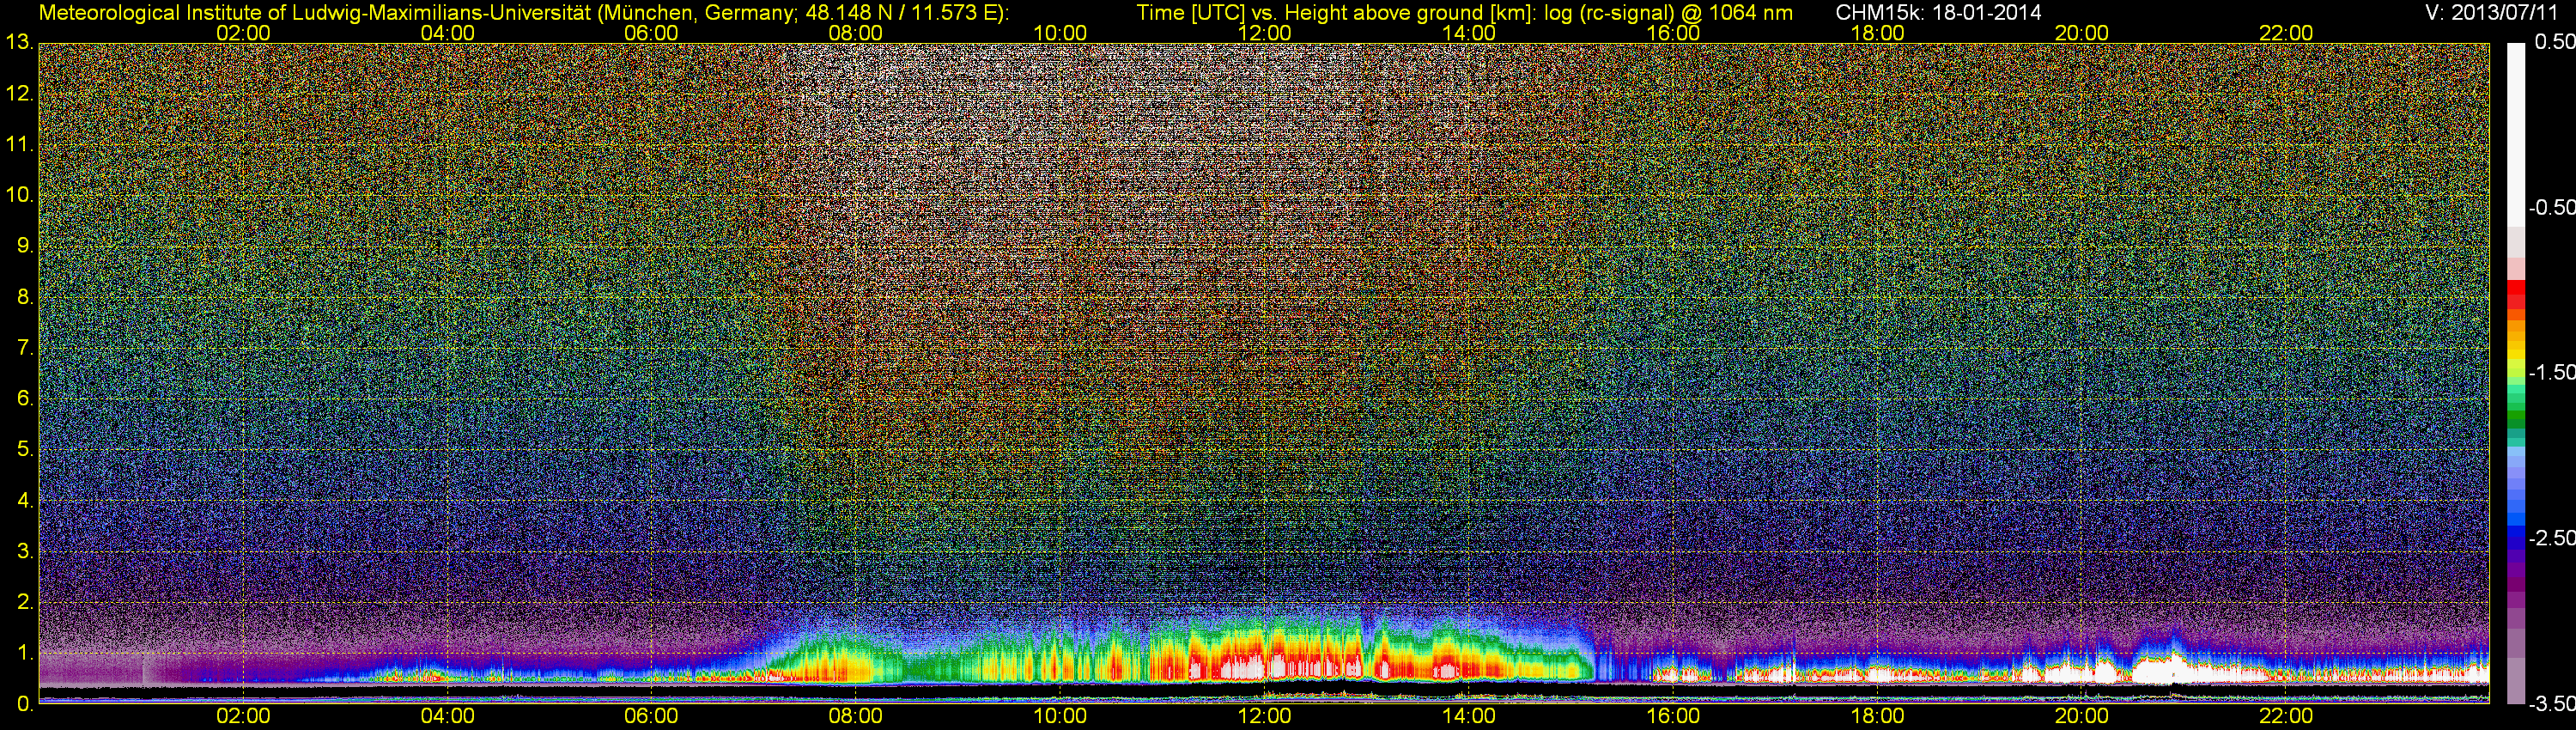The width and height of the screenshot is (2576, 730).
Task: Click the '10:00' label on the top time axis
Action: 1060,33
